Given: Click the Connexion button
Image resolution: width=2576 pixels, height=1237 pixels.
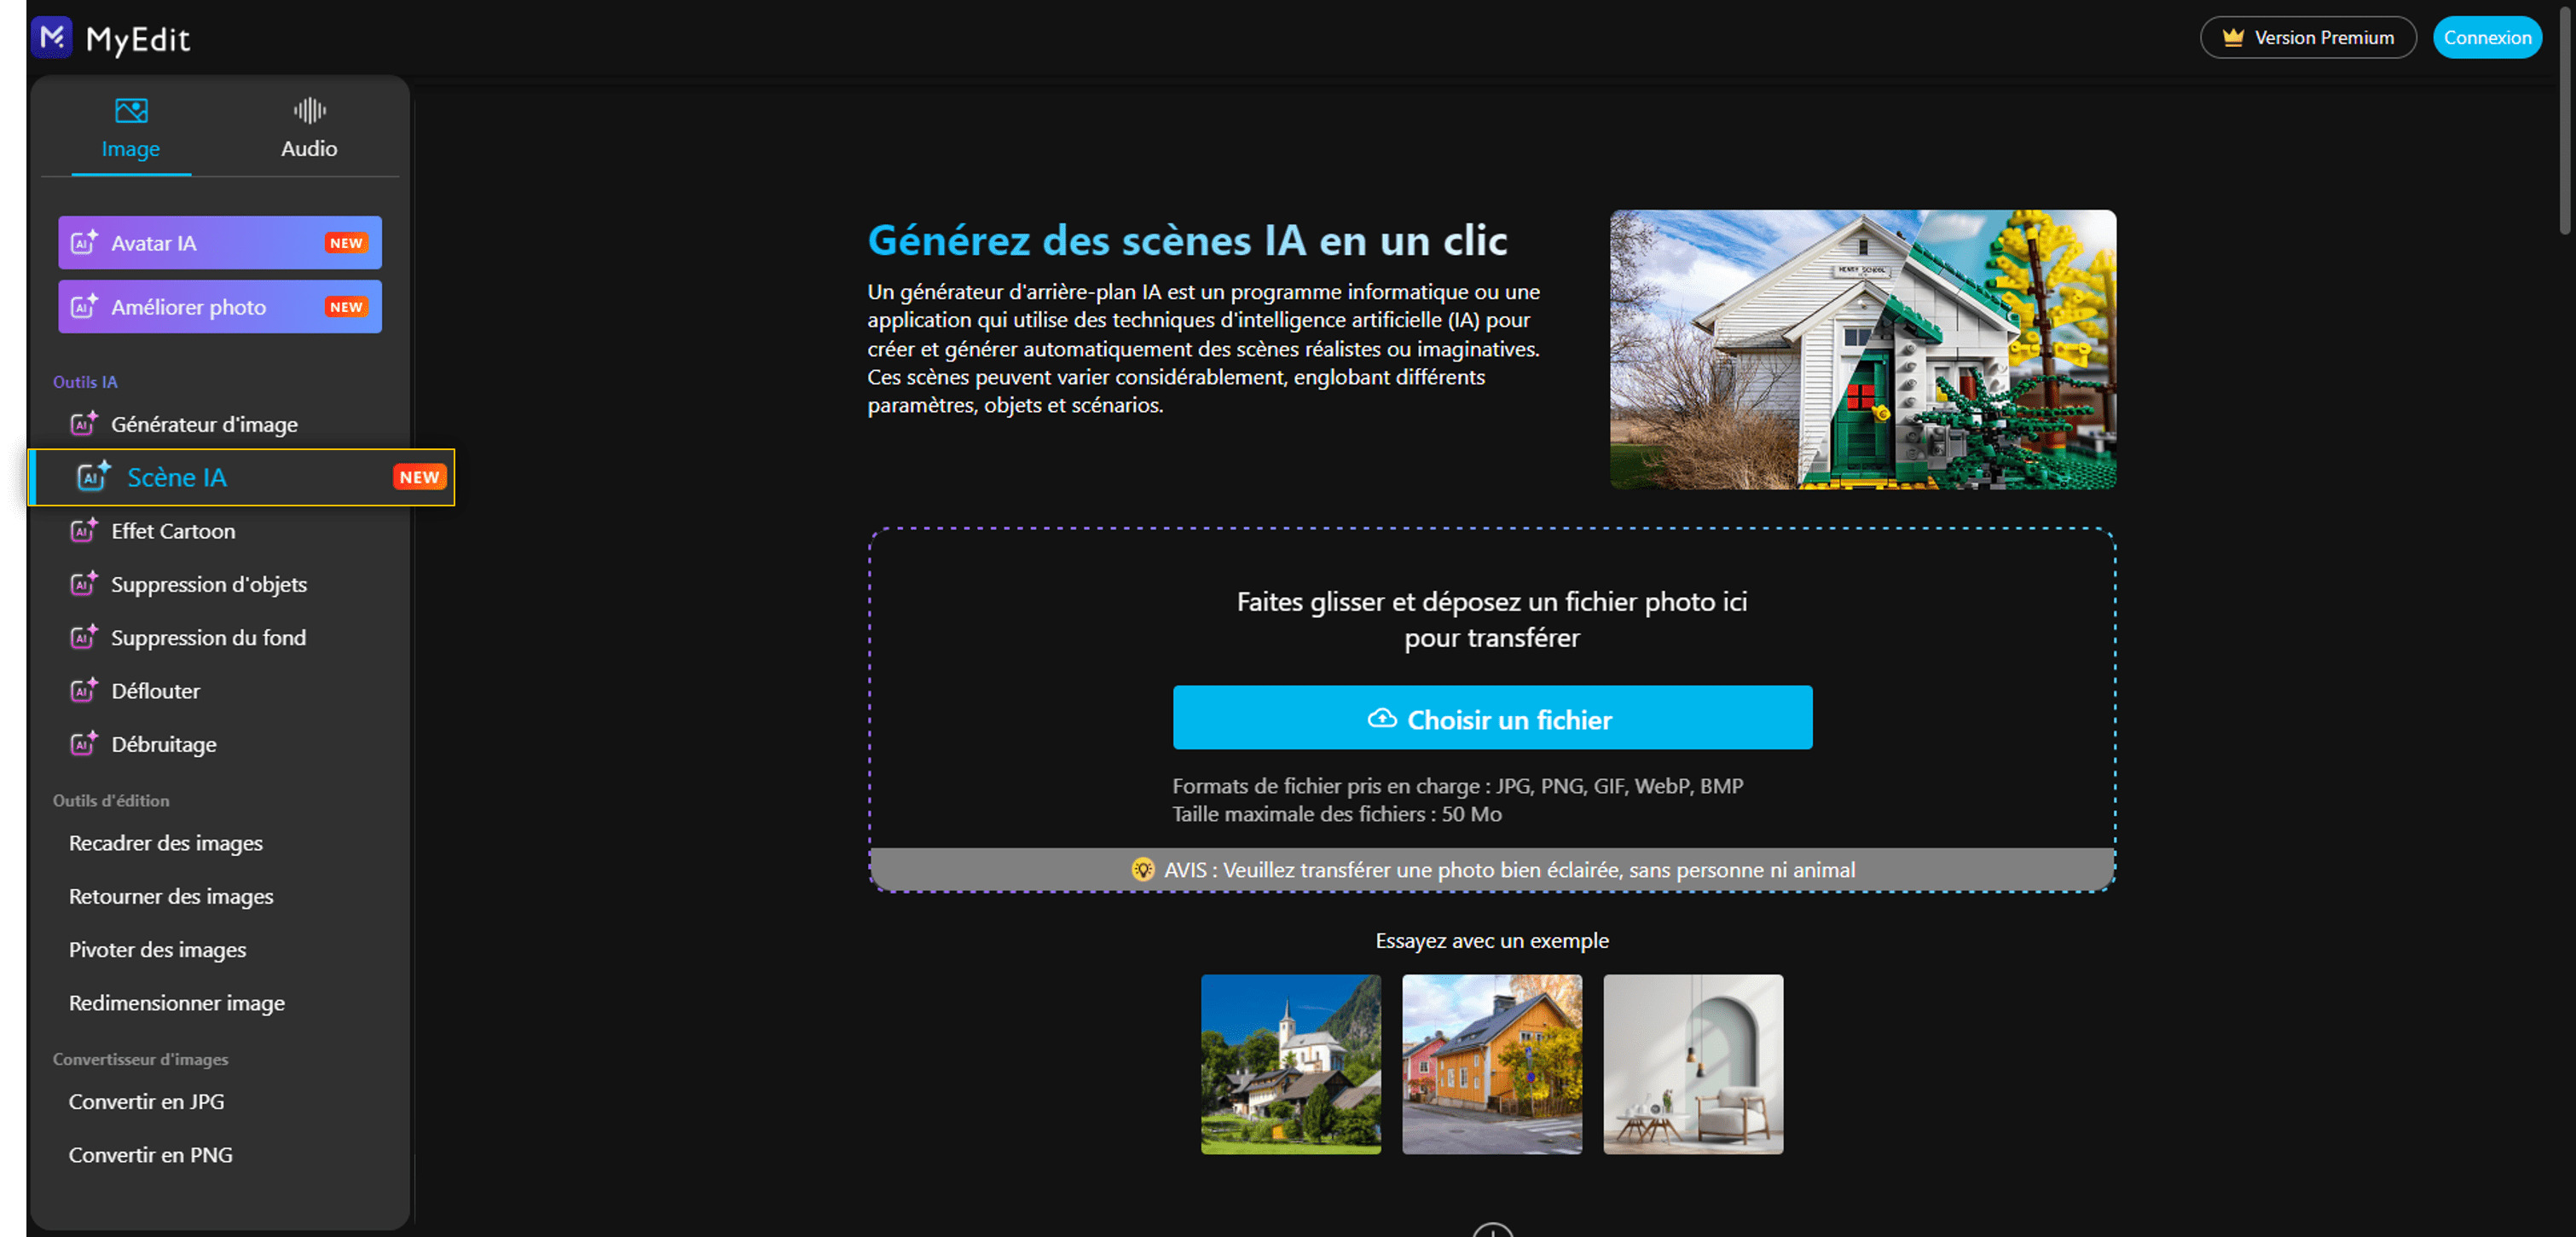Looking at the screenshot, I should (2487, 38).
